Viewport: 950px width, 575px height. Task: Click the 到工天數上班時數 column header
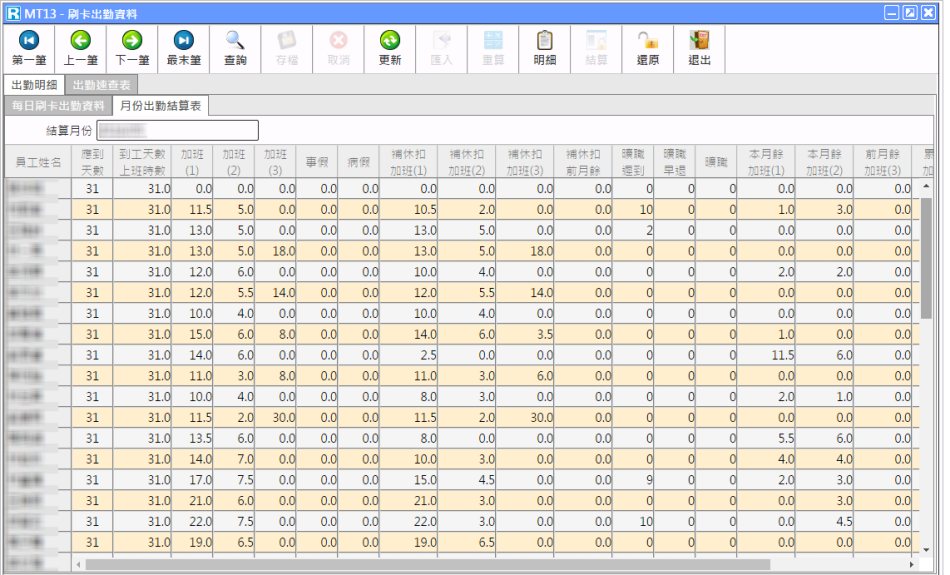point(142,162)
